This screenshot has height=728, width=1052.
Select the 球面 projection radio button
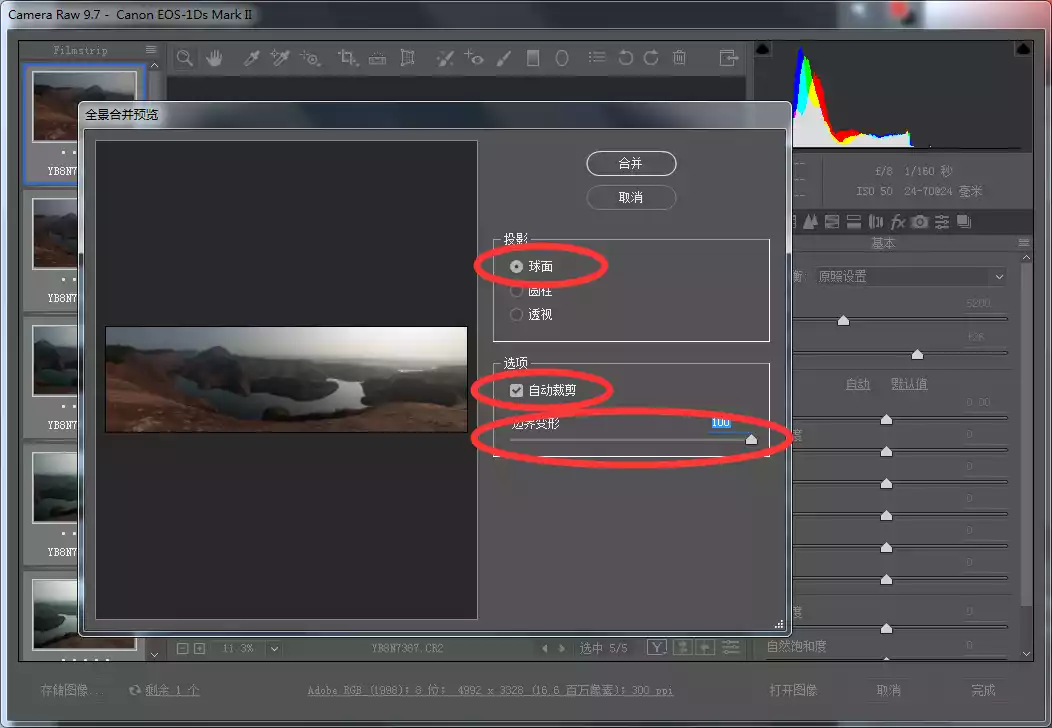(516, 267)
